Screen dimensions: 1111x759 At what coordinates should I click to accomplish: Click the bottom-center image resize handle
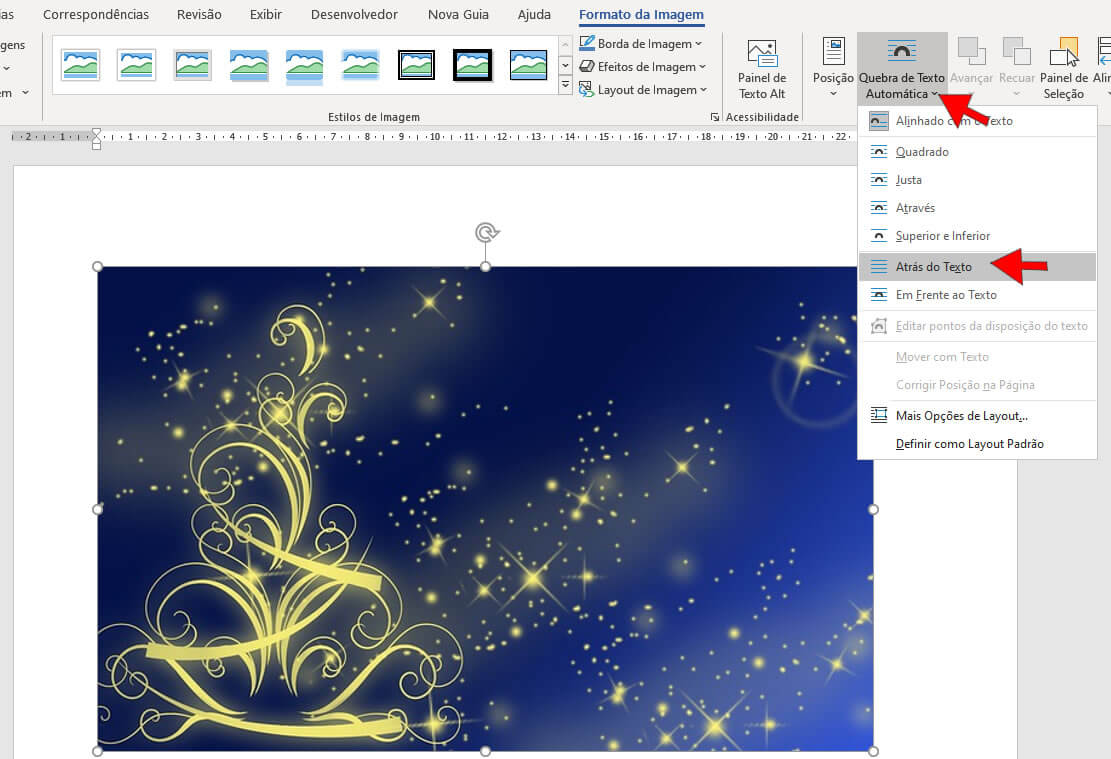(x=485, y=751)
